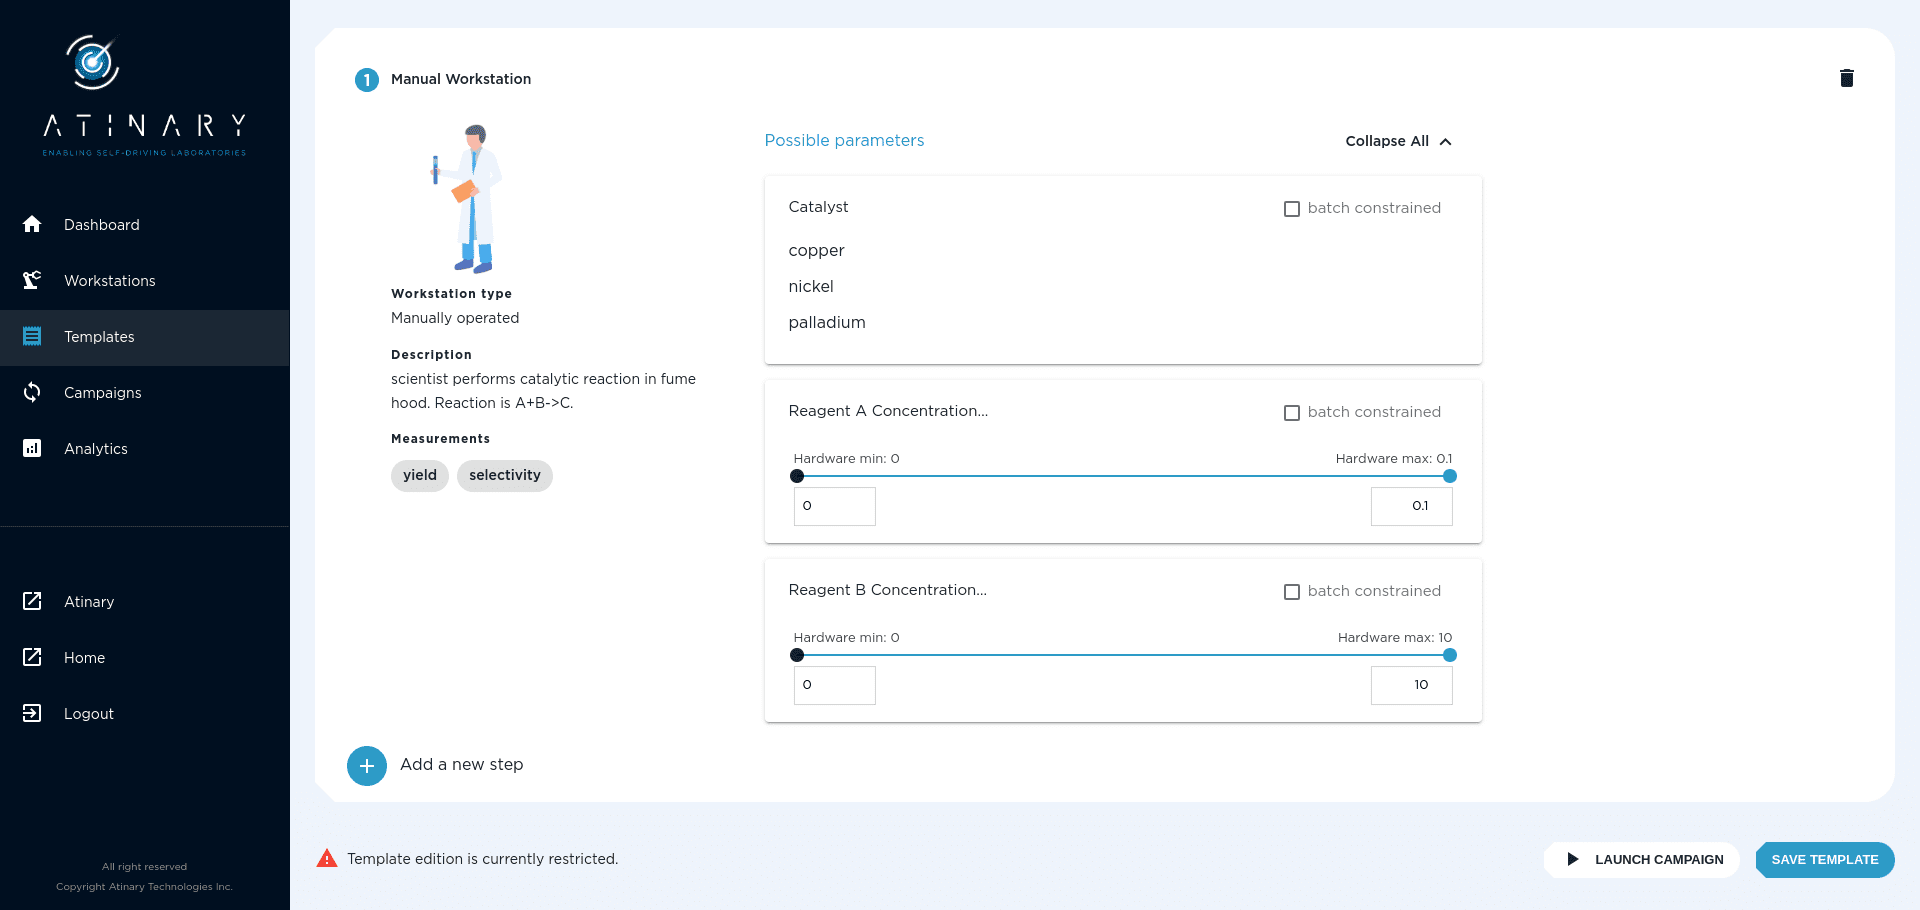Click the Launch Campaign button
Image resolution: width=1920 pixels, height=910 pixels.
pyautogui.click(x=1642, y=859)
